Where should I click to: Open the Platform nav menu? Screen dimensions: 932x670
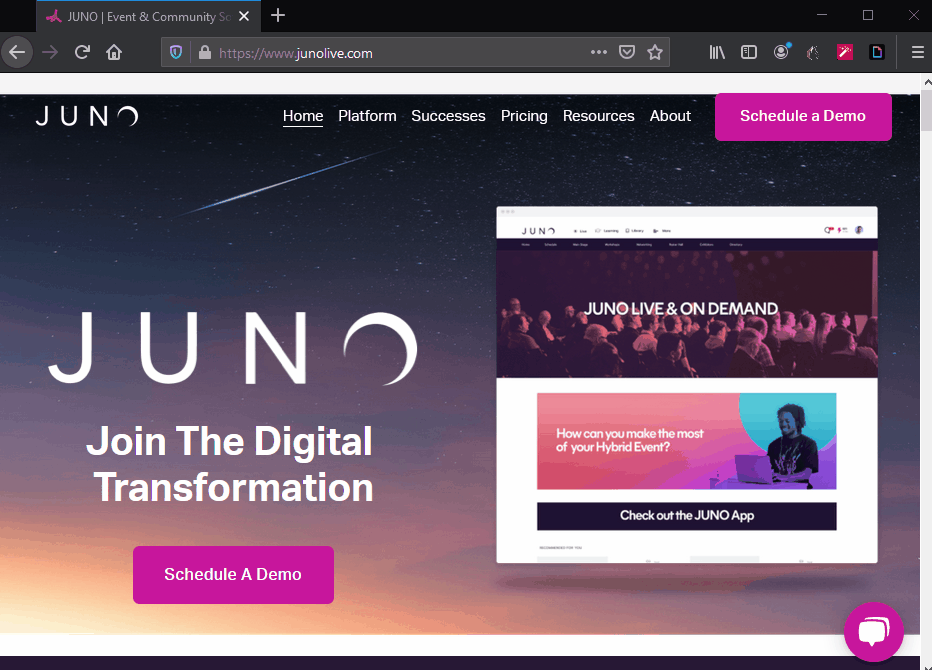tap(367, 116)
